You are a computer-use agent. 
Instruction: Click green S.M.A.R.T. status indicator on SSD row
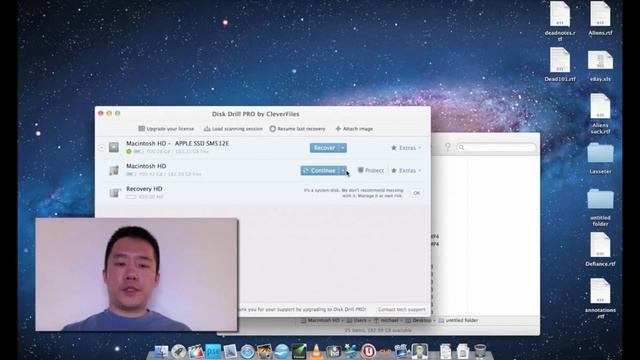tap(129, 151)
